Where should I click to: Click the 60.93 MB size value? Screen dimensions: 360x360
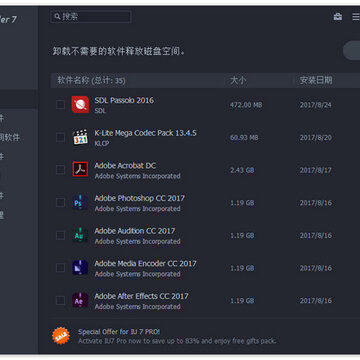pos(244,138)
